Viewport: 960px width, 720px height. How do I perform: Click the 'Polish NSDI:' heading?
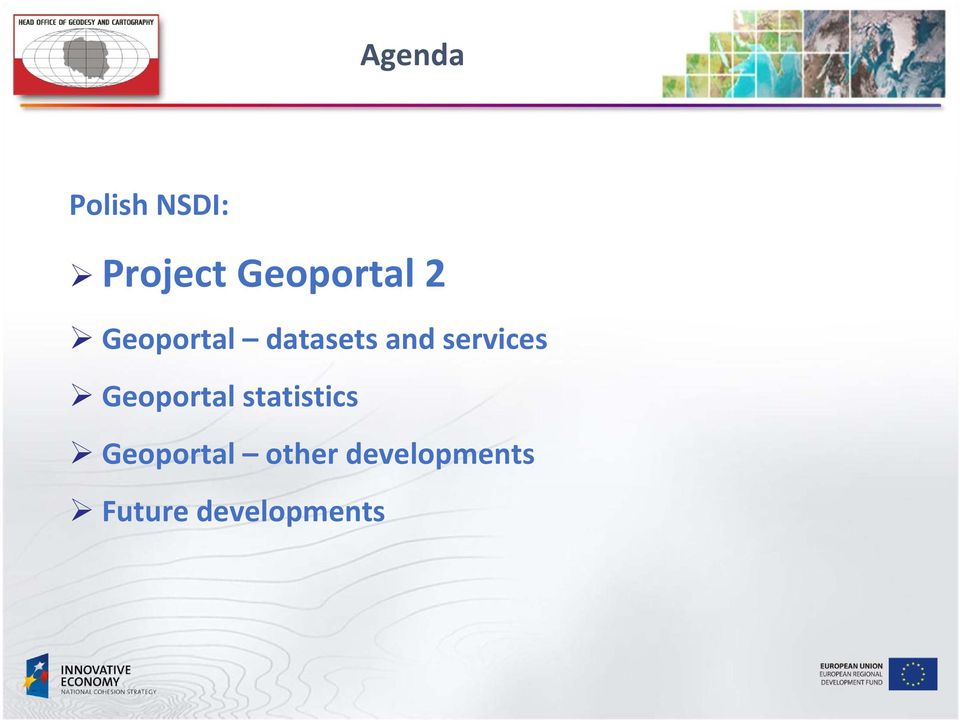149,204
